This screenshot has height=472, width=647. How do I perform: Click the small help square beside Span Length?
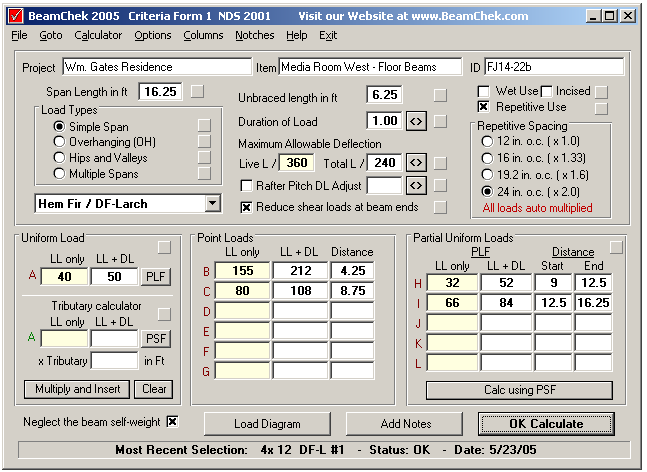point(197,91)
